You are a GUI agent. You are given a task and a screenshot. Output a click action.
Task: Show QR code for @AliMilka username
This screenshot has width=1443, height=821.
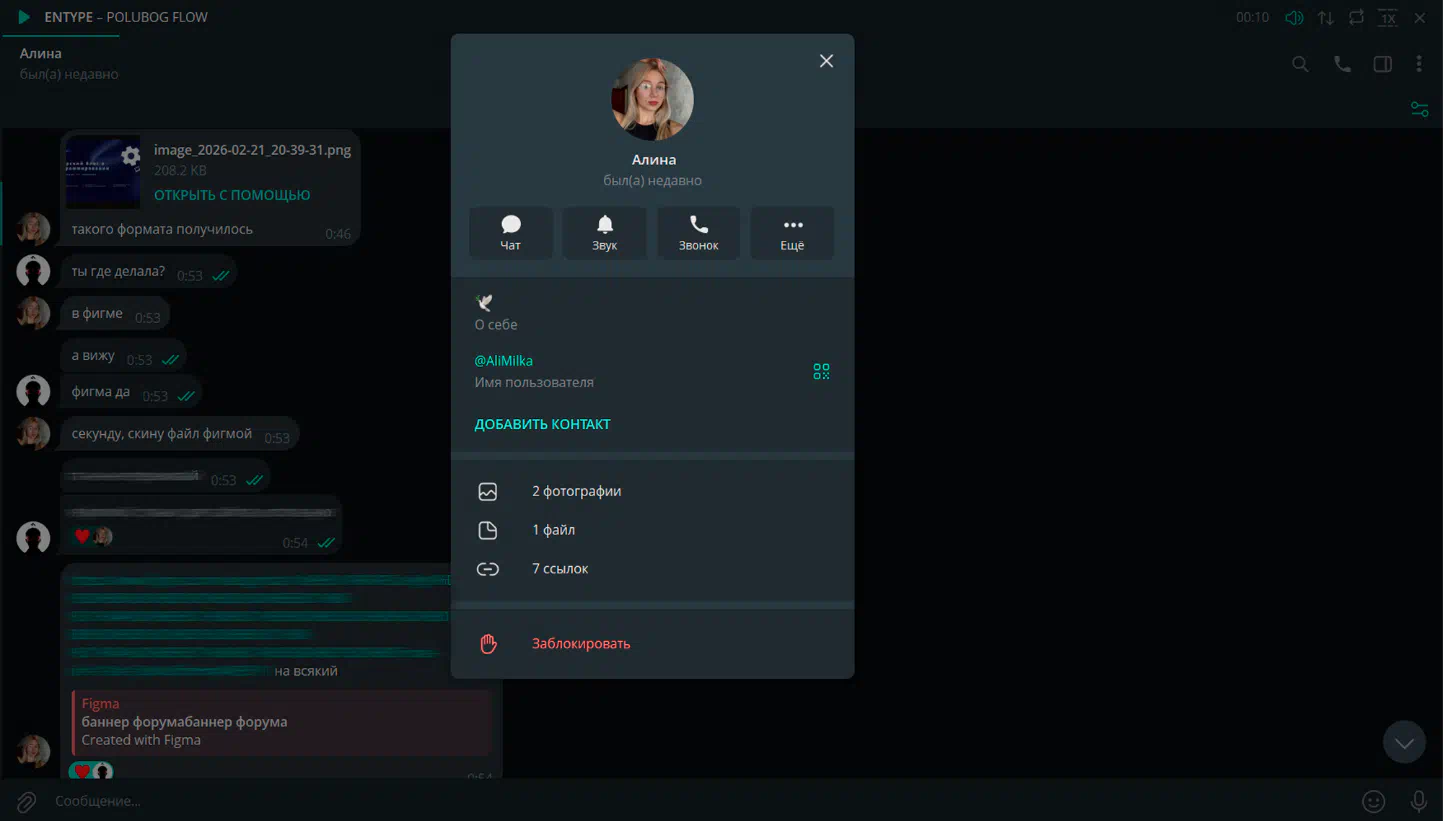click(x=821, y=371)
